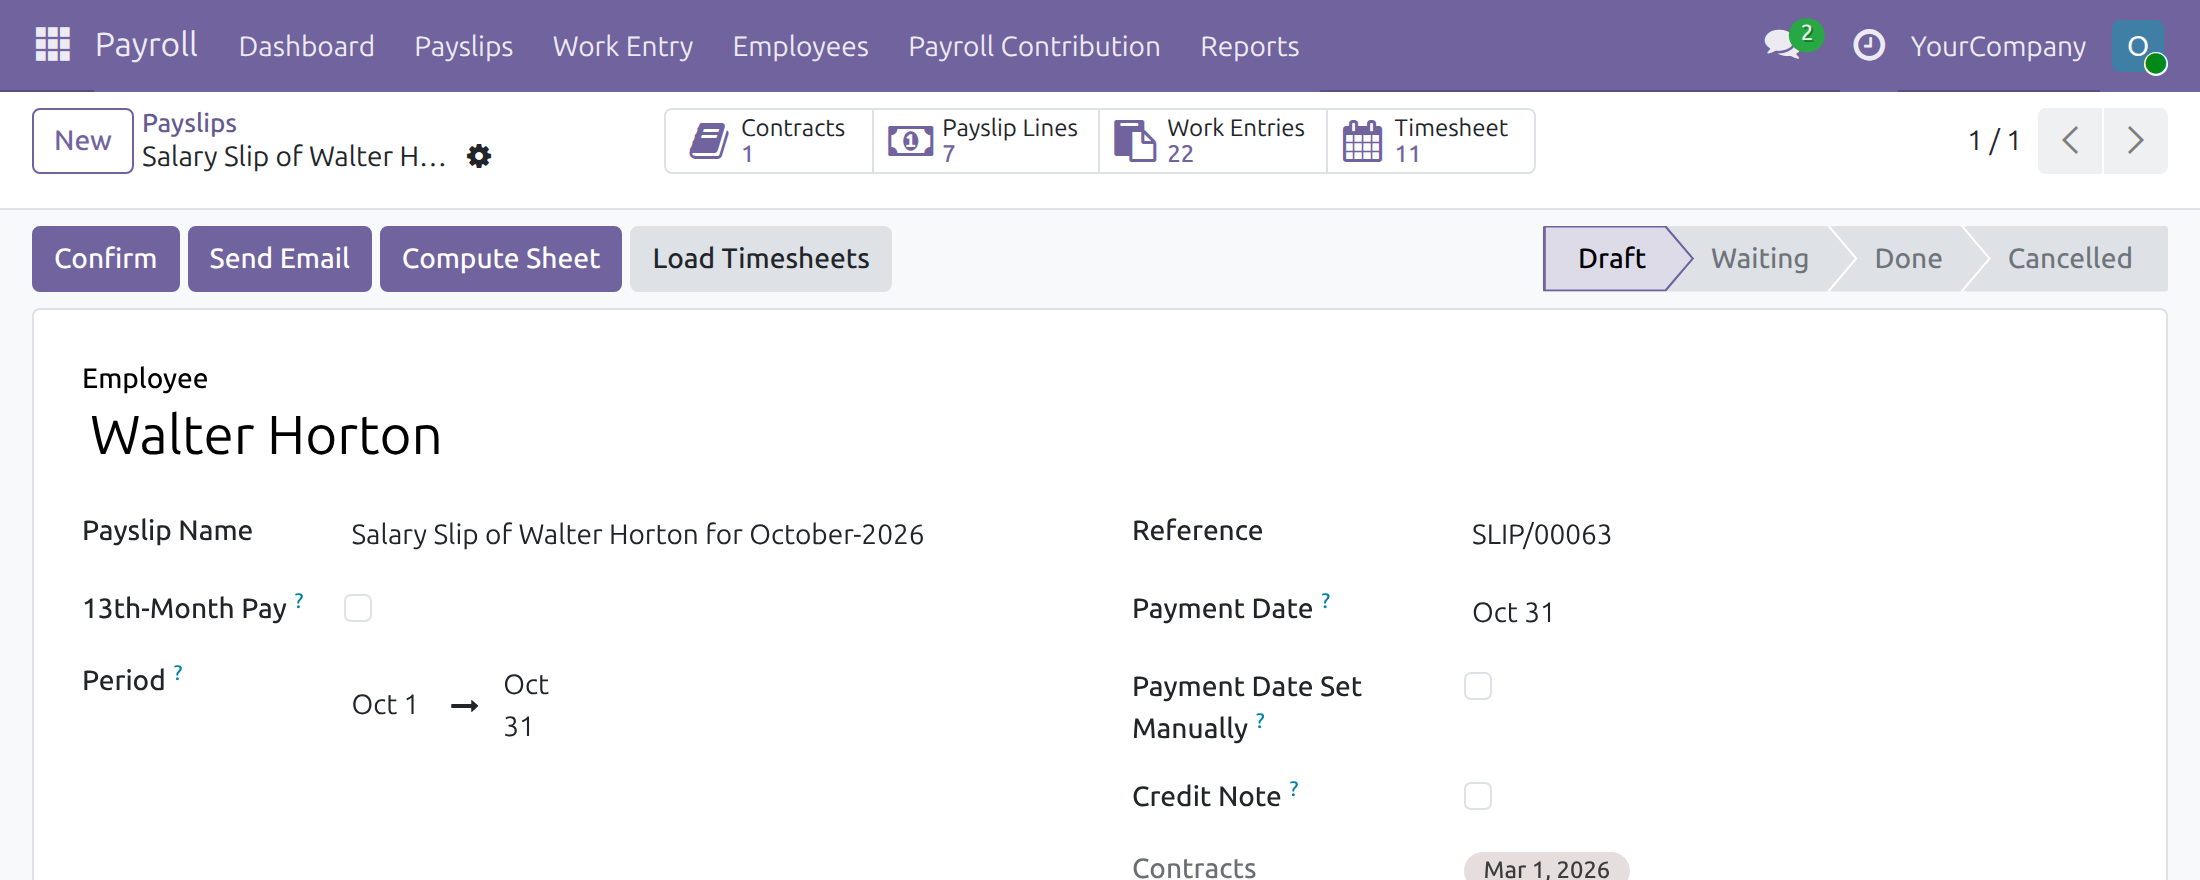Create a New payslip
Viewport: 2200px width, 880px height.
tap(83, 141)
